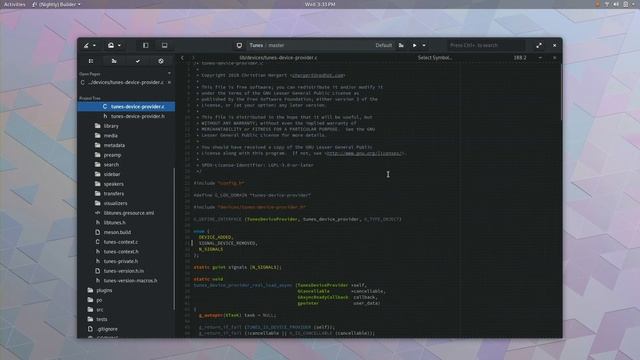Open the new document dropdown in header
The height and width of the screenshot is (360, 640).
pos(114,45)
